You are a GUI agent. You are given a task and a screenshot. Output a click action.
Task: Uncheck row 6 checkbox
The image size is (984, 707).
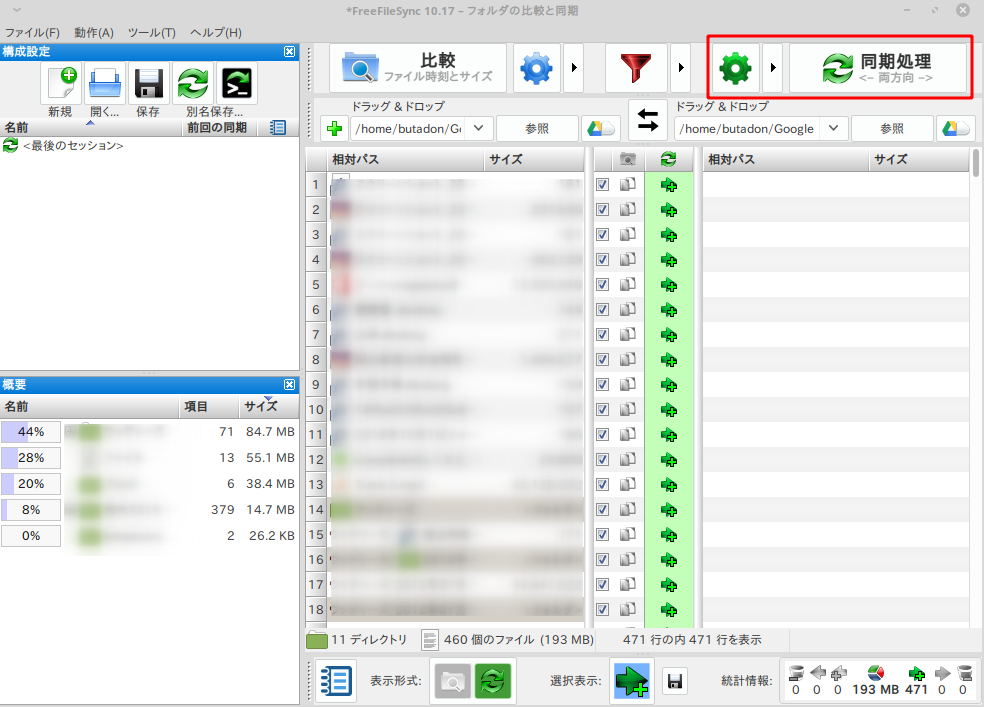602,309
